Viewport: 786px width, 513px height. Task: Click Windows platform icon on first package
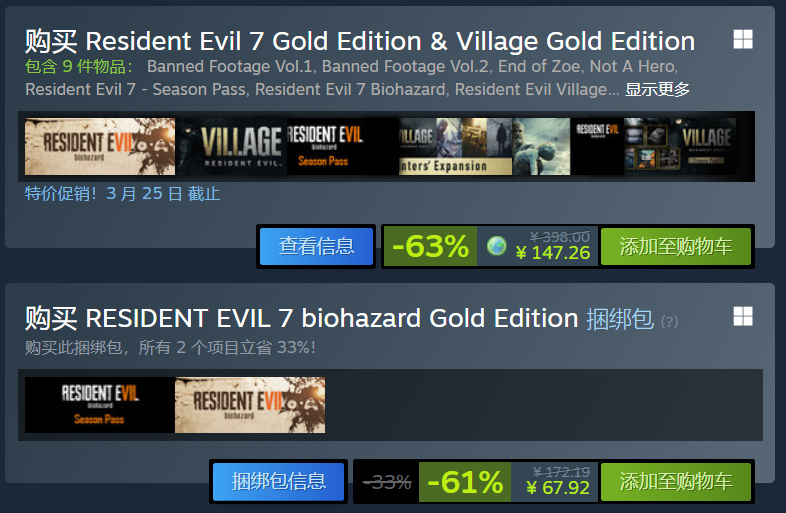coord(743,39)
